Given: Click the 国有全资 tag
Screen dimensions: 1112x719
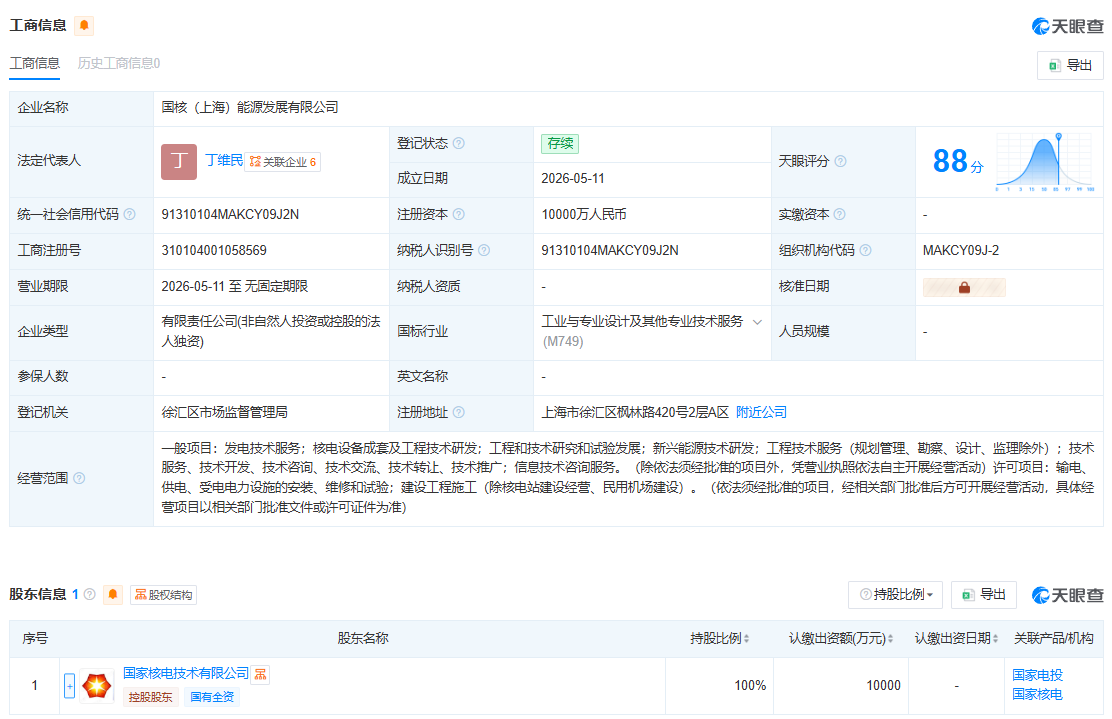Looking at the screenshot, I should point(212,697).
